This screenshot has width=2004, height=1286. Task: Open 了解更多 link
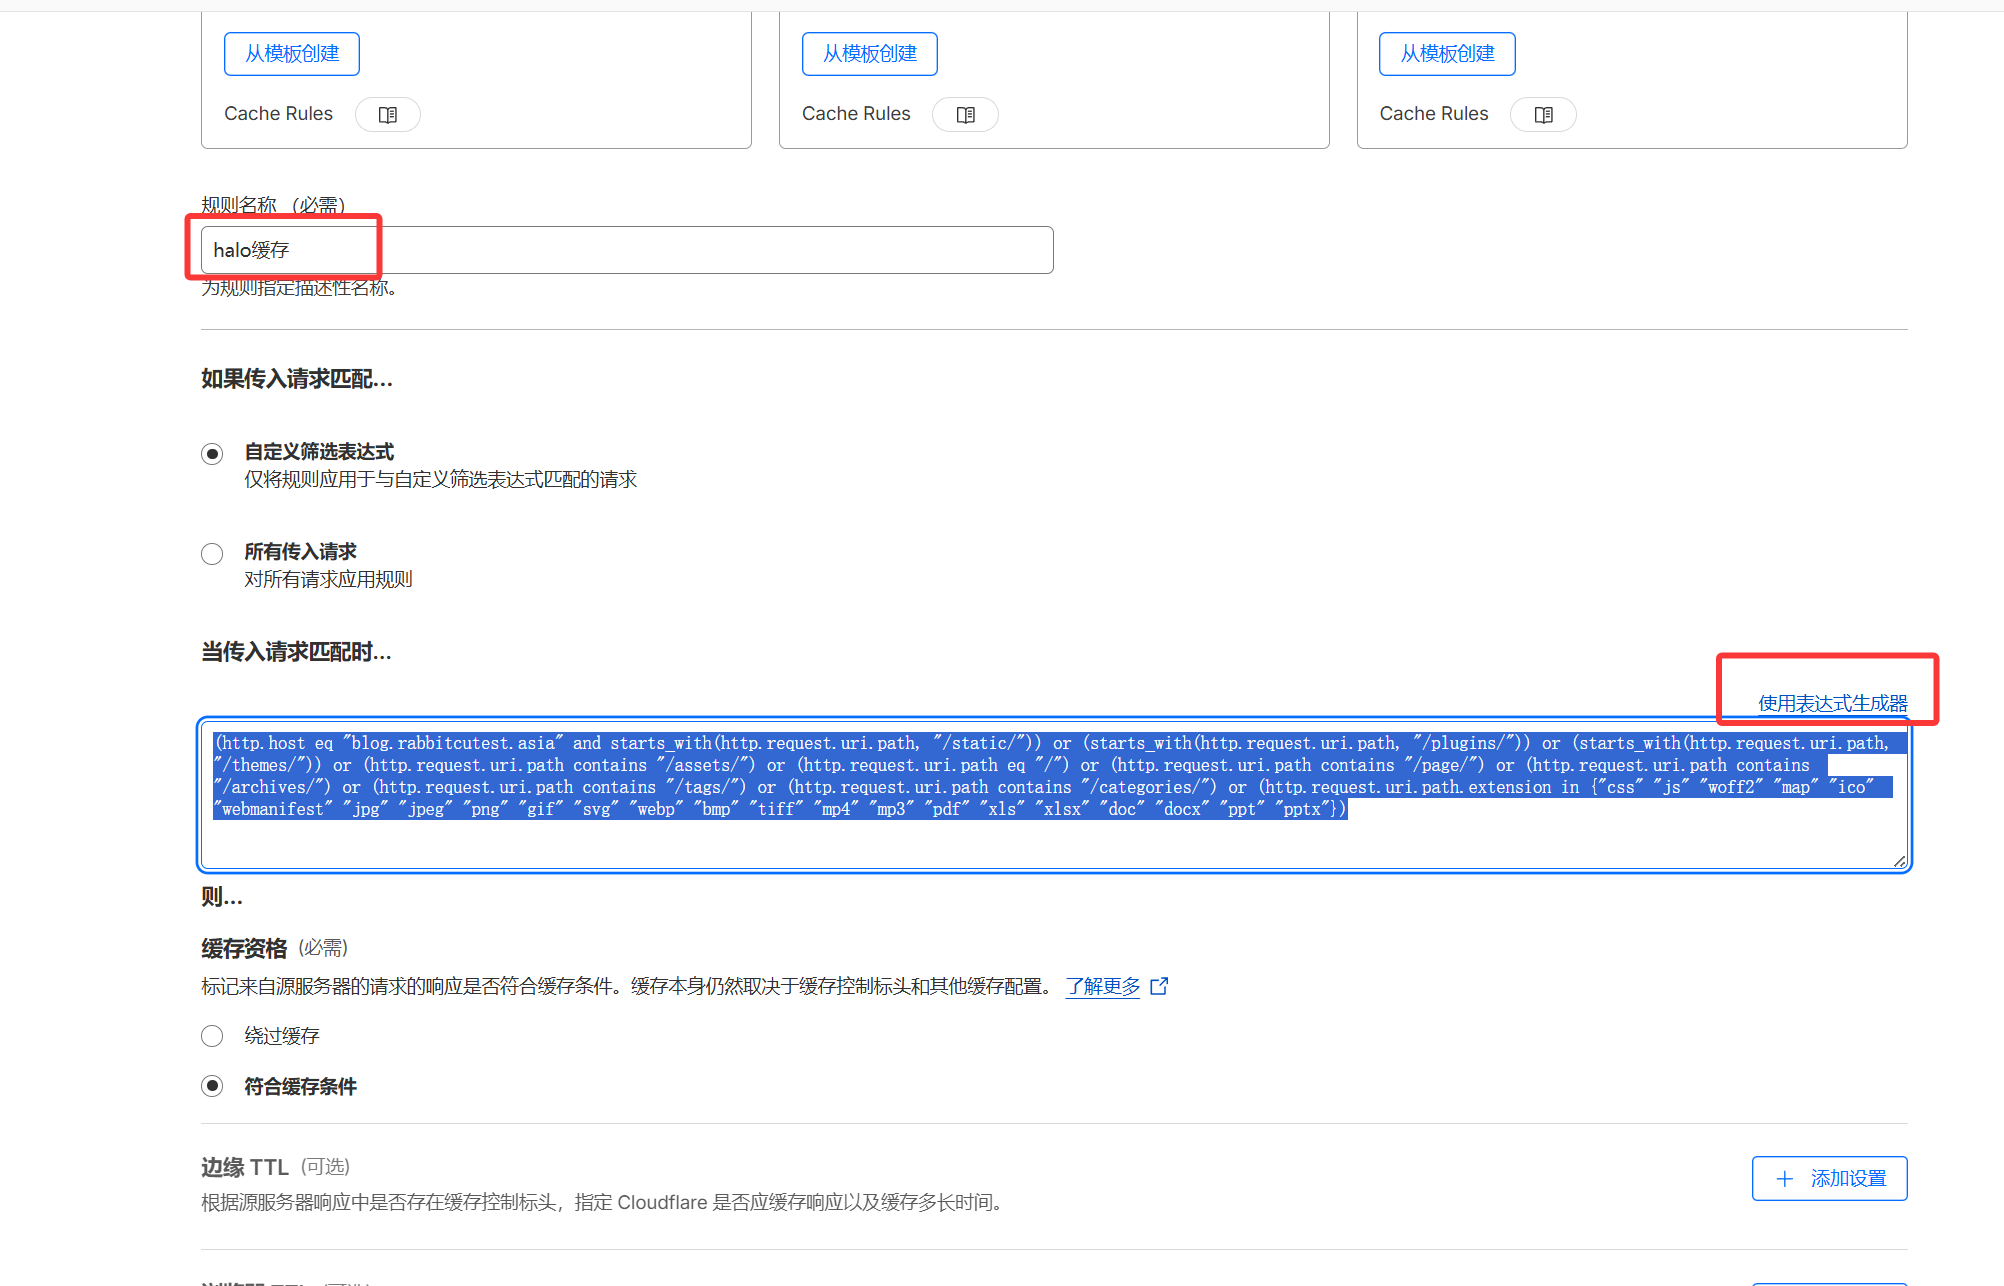pyautogui.click(x=1102, y=987)
